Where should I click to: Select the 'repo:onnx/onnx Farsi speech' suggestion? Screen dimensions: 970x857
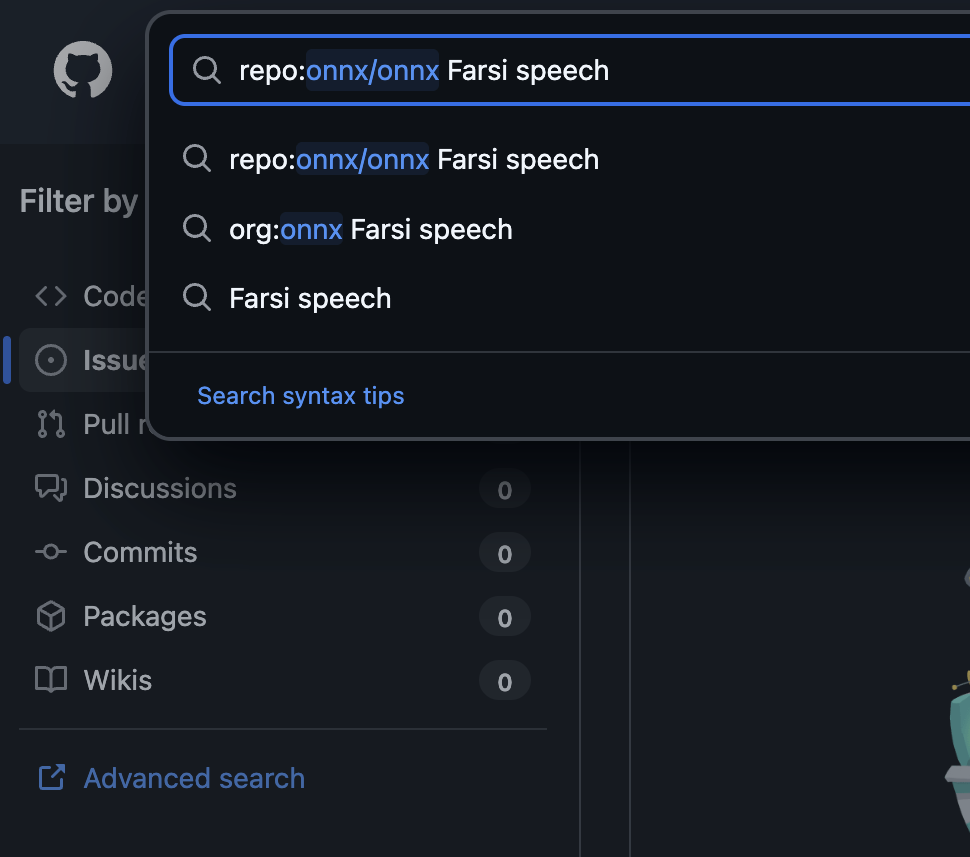(x=413, y=160)
